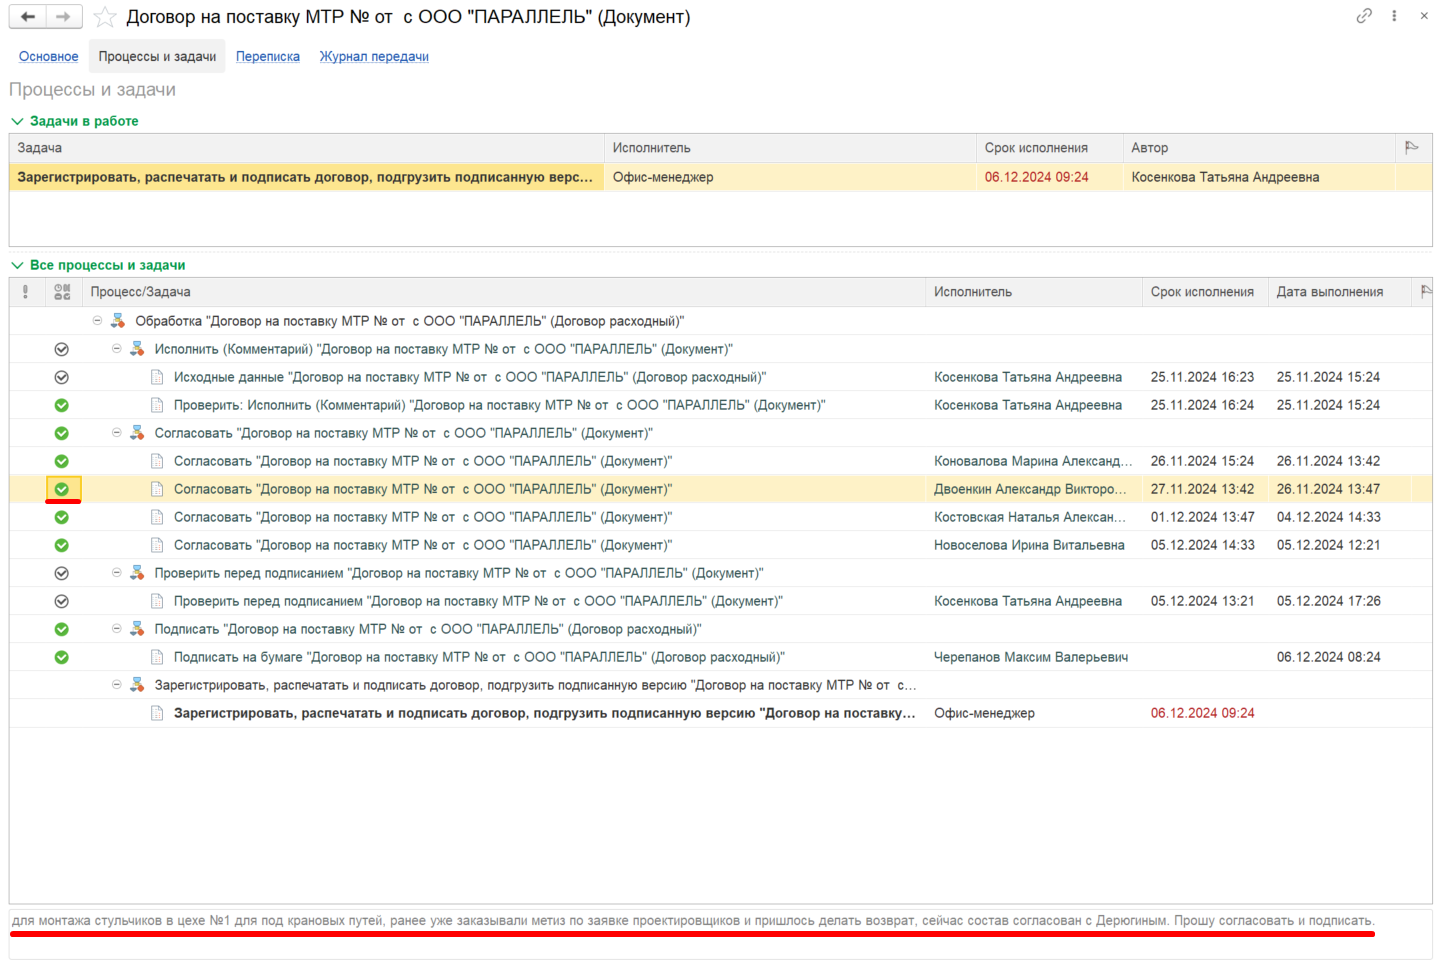Click status icon of Исходные данные row
This screenshot has height=972, width=1443.
tap(62, 377)
